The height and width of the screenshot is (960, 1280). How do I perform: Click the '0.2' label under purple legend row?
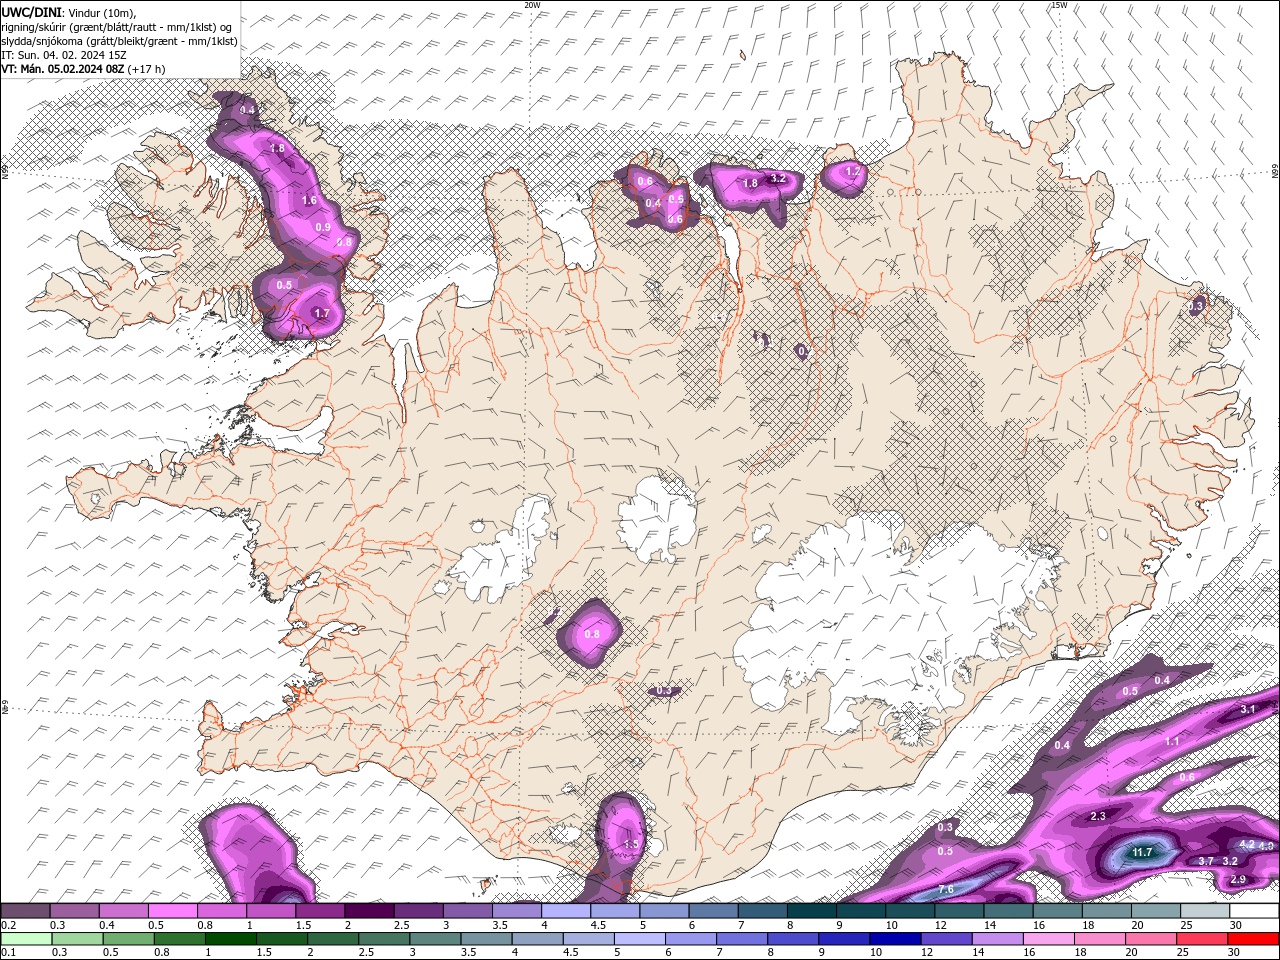9,925
